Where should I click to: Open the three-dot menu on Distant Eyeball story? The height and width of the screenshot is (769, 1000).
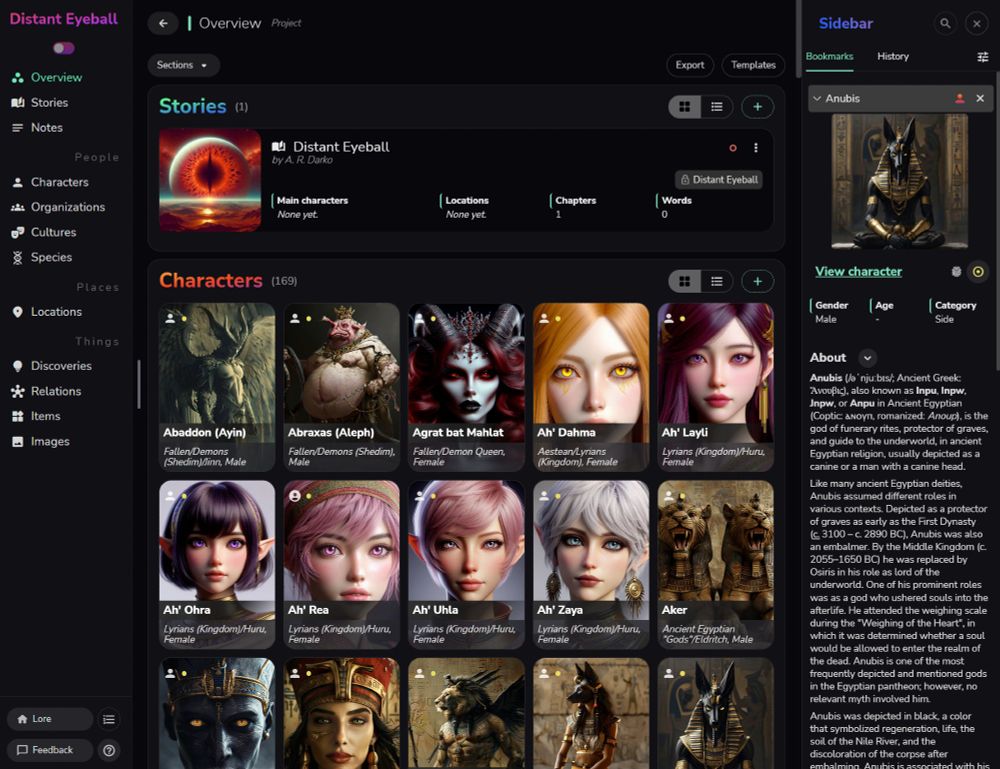click(x=756, y=148)
